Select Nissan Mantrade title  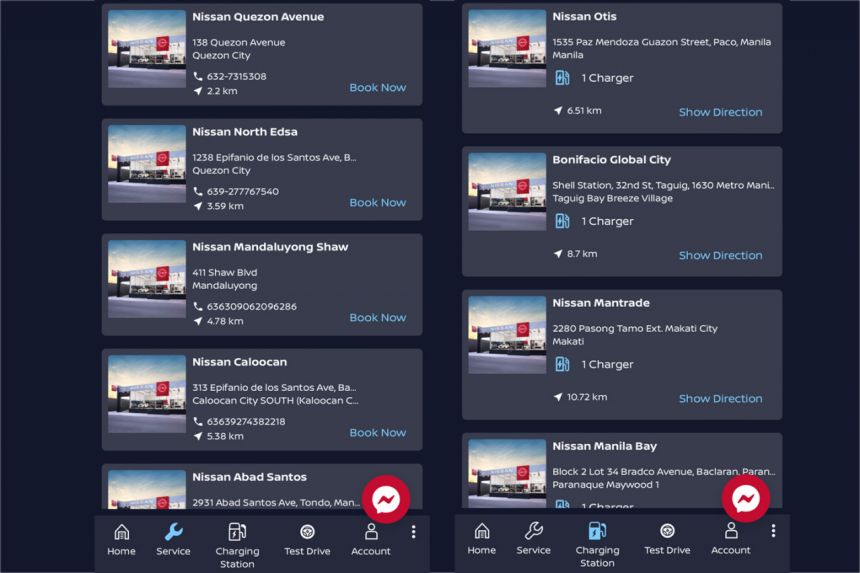601,303
